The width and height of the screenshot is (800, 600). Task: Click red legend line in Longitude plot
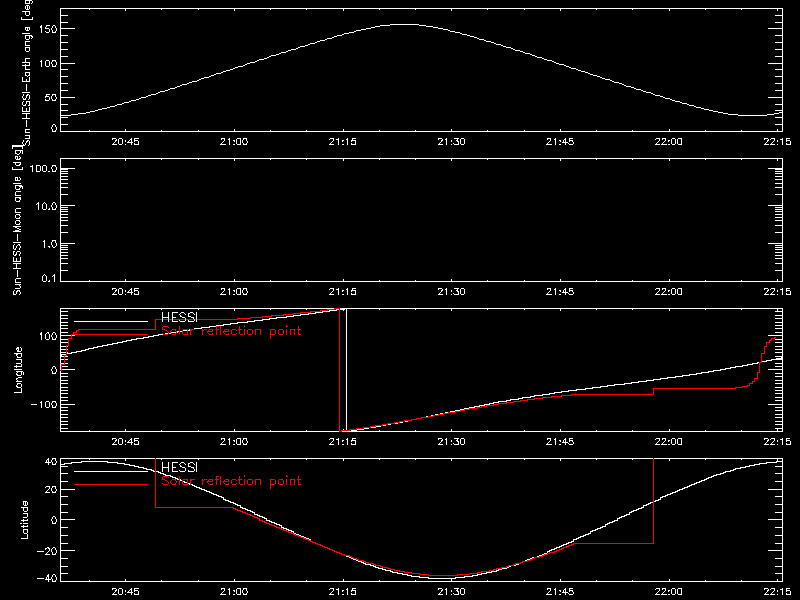click(111, 335)
